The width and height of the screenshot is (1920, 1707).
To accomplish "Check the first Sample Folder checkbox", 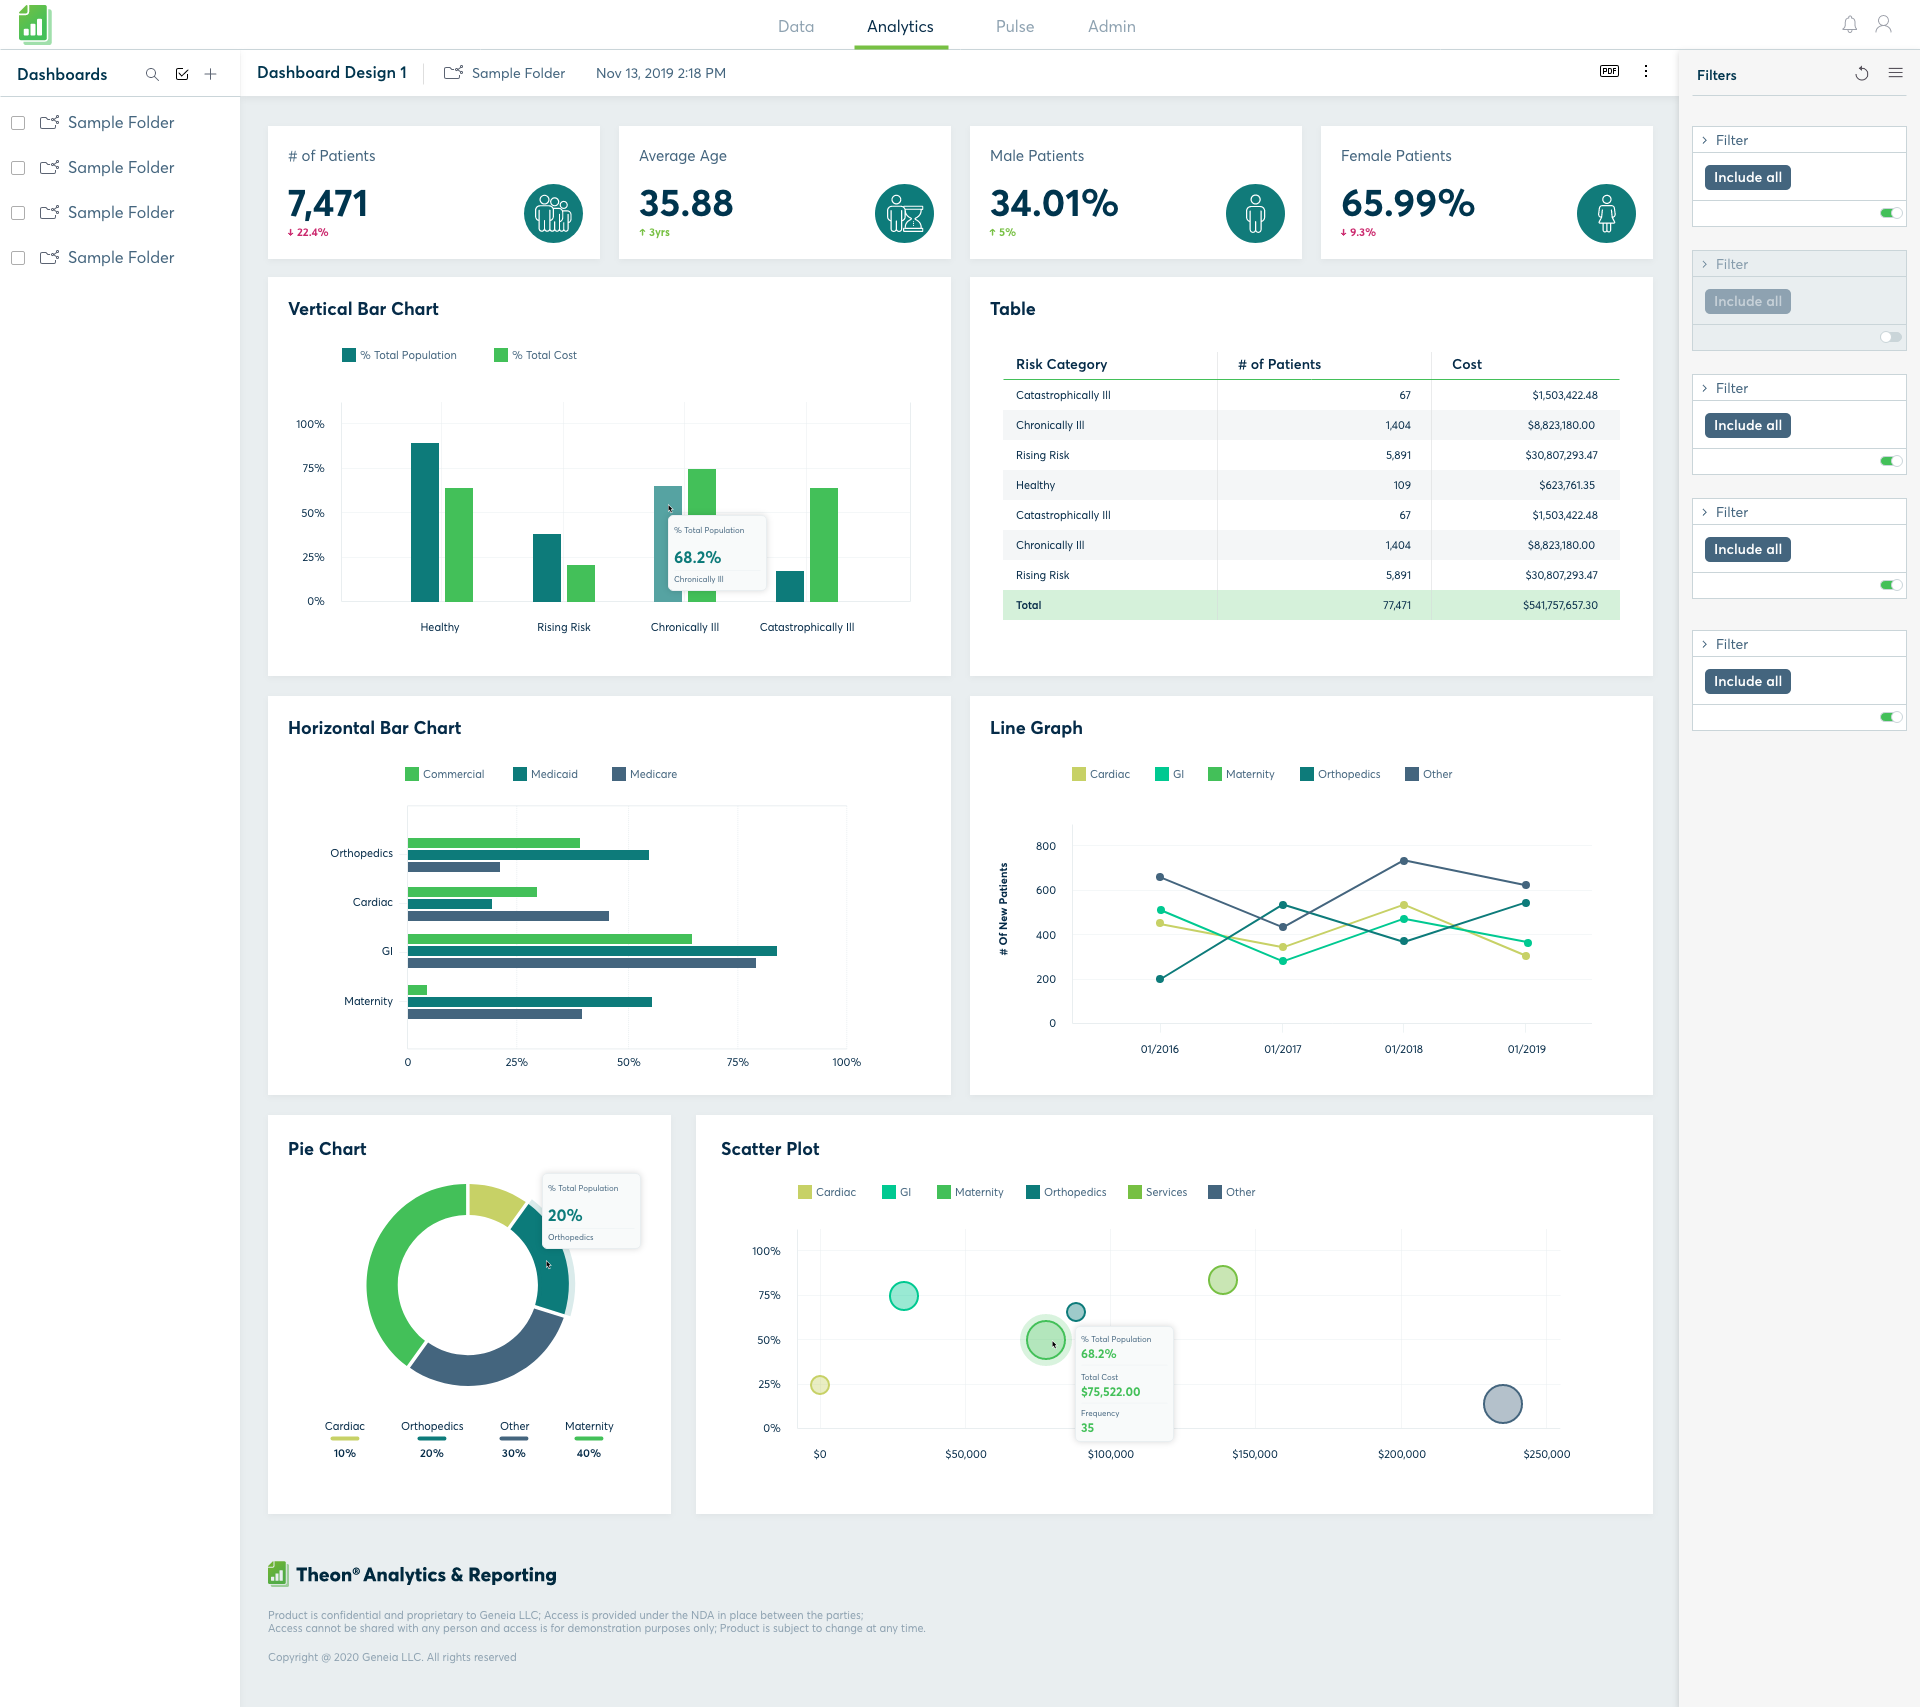I will click(x=18, y=123).
